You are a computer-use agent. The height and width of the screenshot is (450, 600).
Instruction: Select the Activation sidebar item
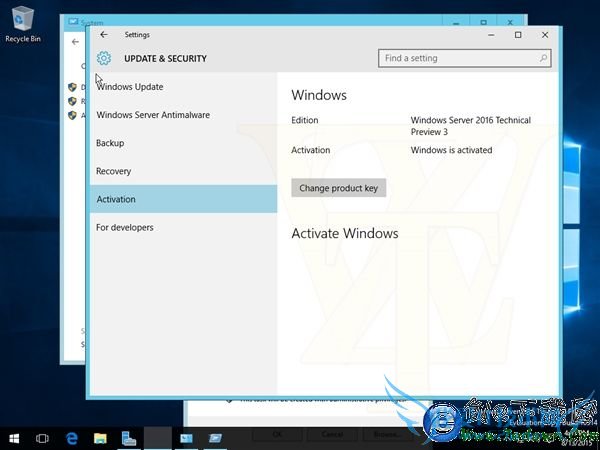click(183, 199)
